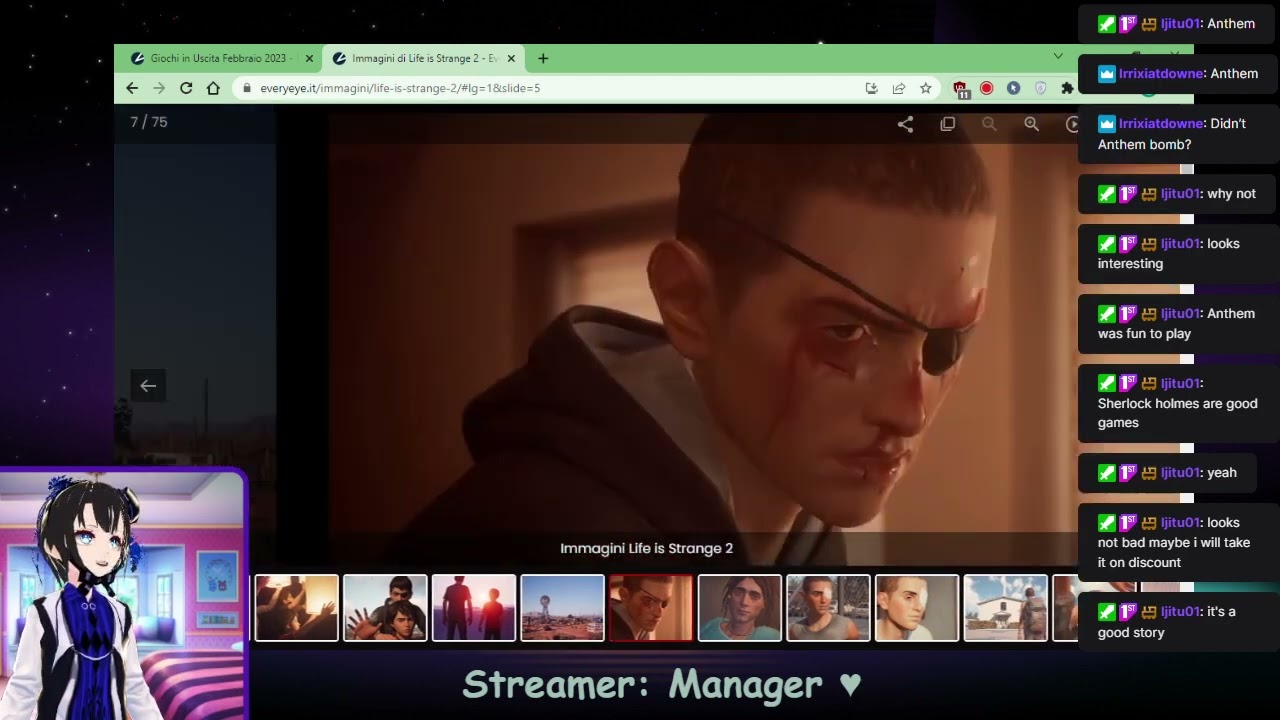The width and height of the screenshot is (1280, 720).
Task: Click ljitu01's 'take it on discount' message
Action: point(1178,542)
